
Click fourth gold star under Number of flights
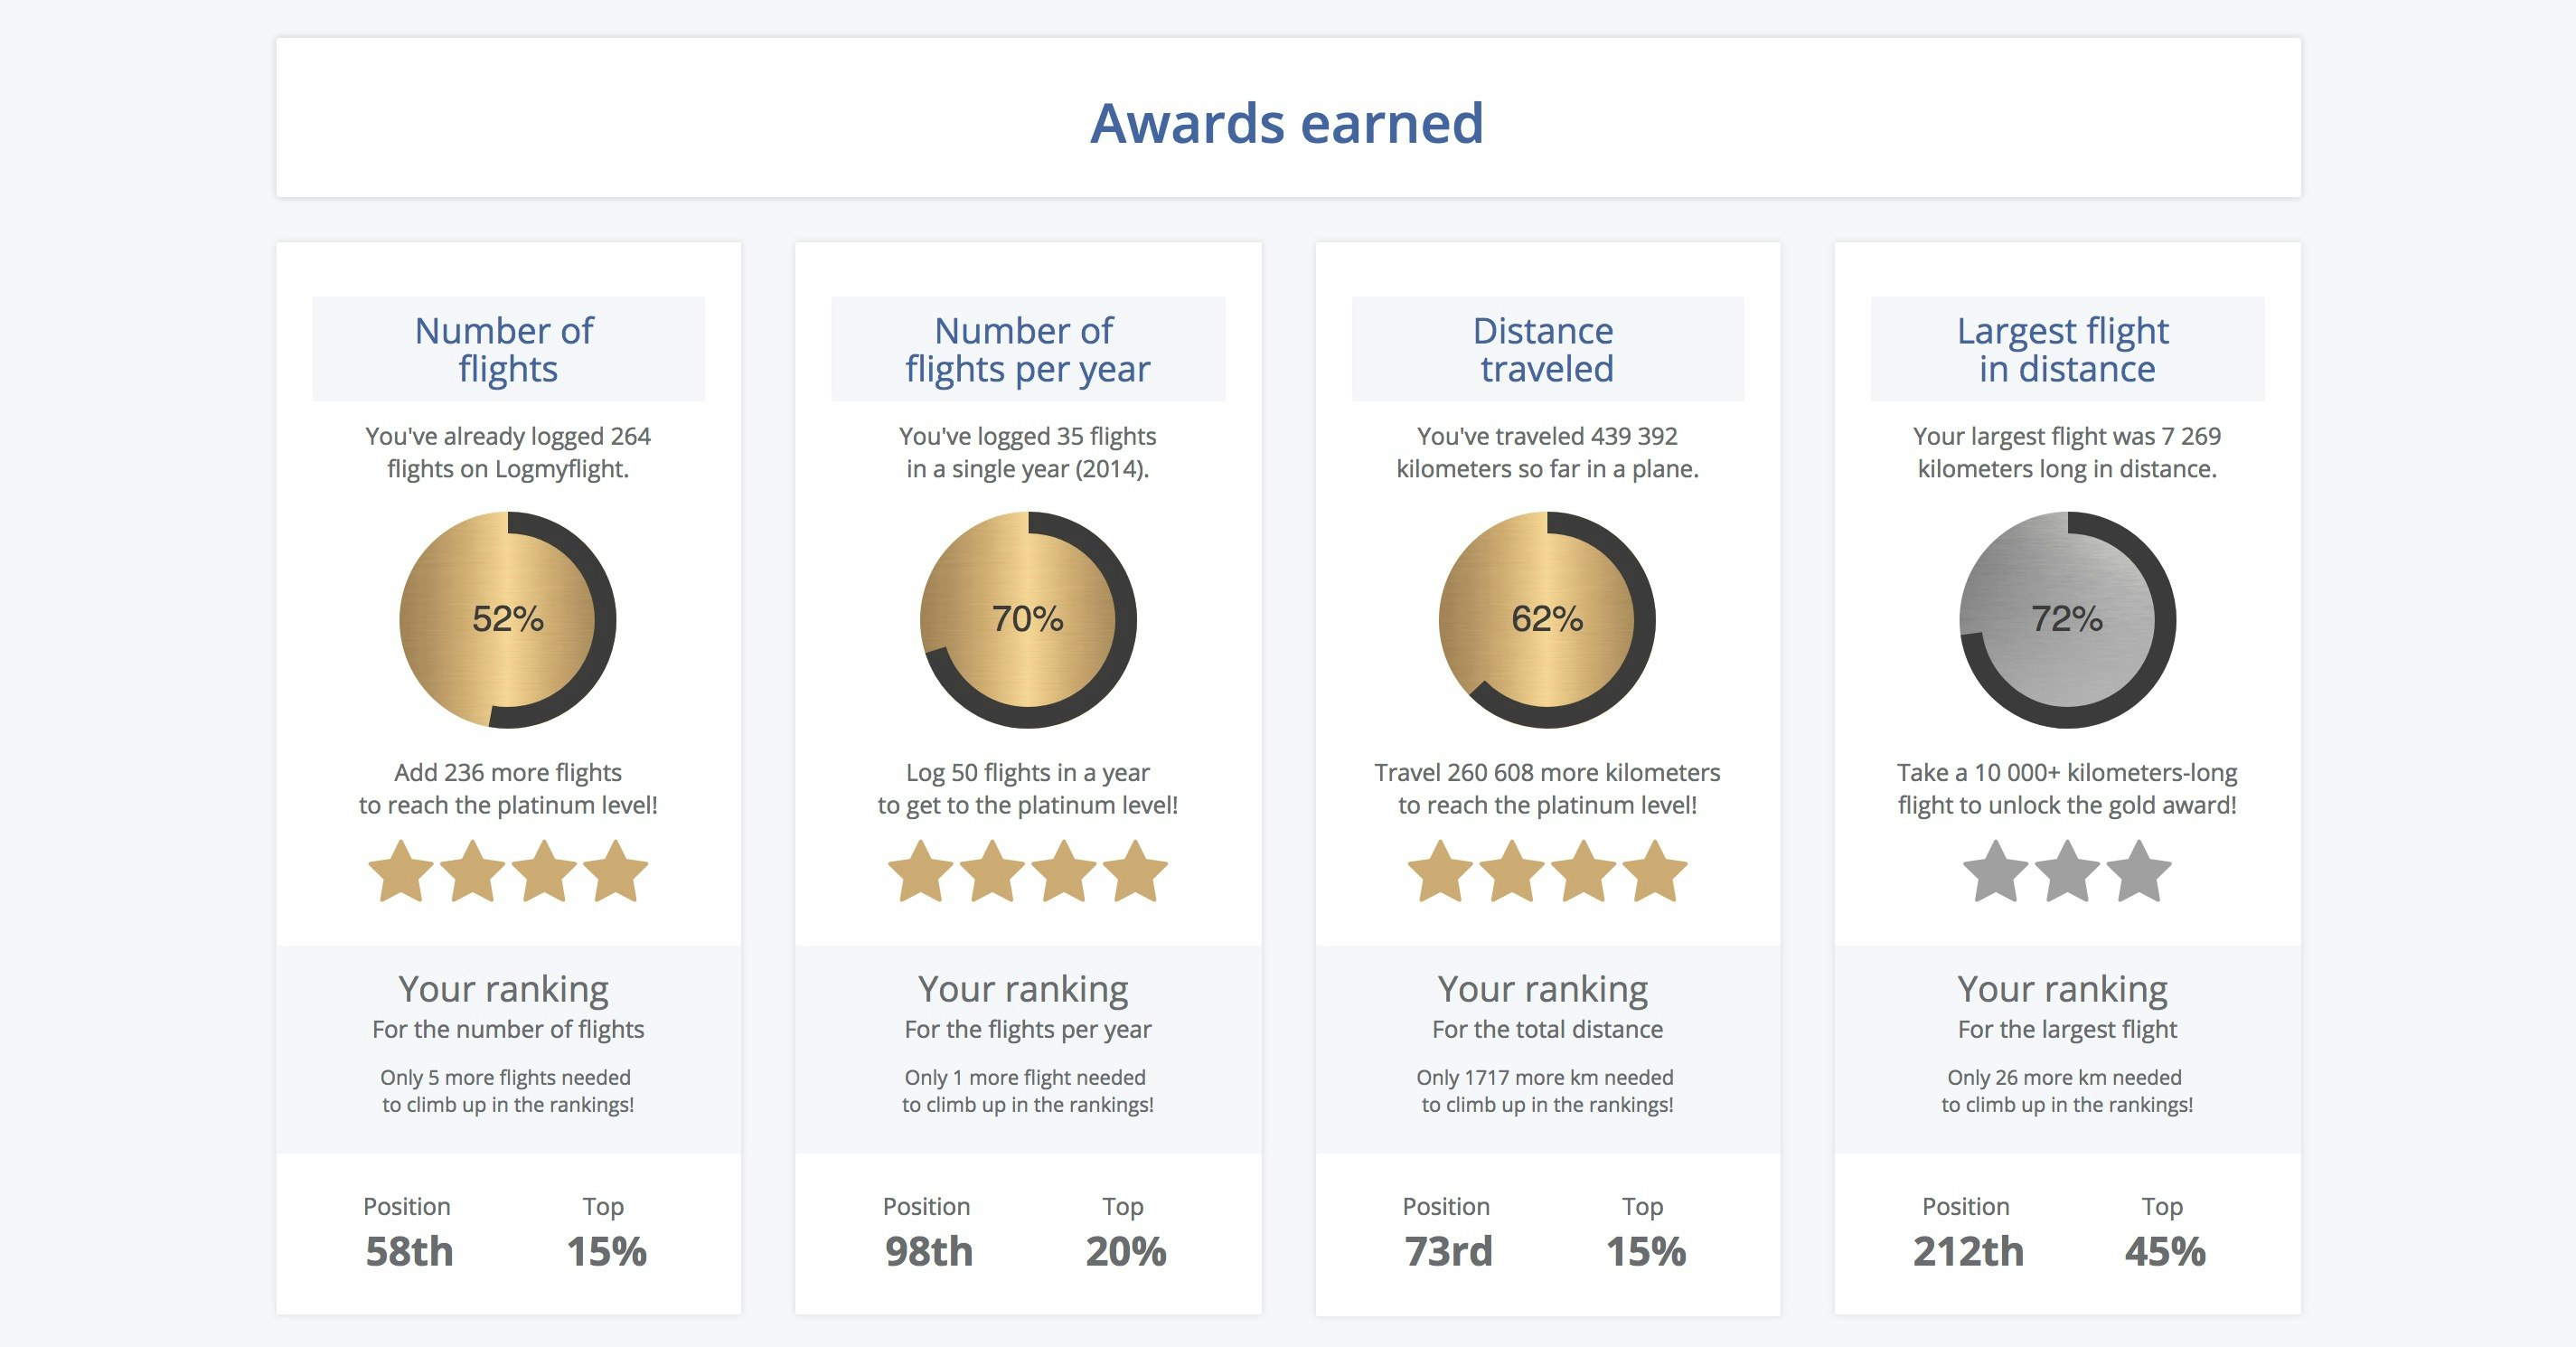(x=616, y=872)
